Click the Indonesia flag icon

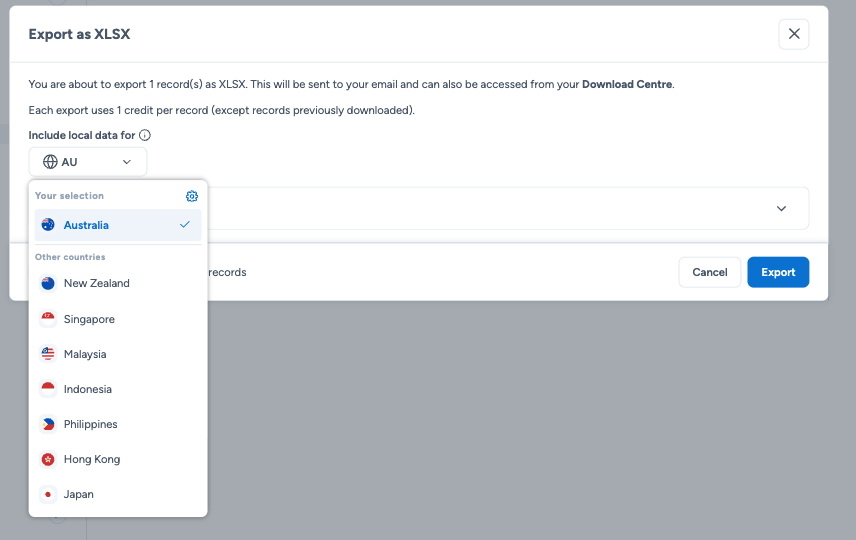point(48,389)
